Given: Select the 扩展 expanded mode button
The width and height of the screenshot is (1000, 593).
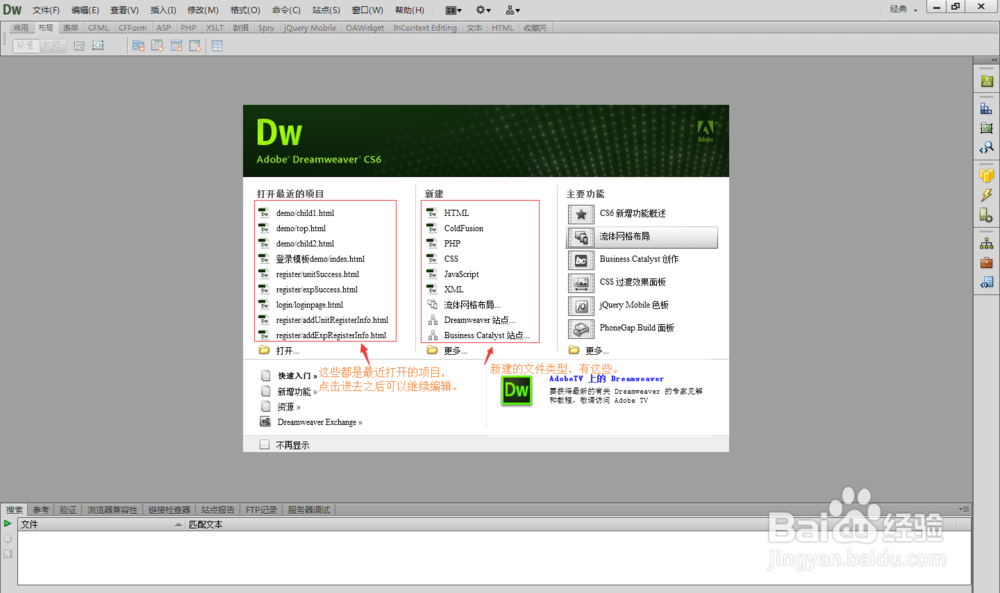Looking at the screenshot, I should pos(52,46).
